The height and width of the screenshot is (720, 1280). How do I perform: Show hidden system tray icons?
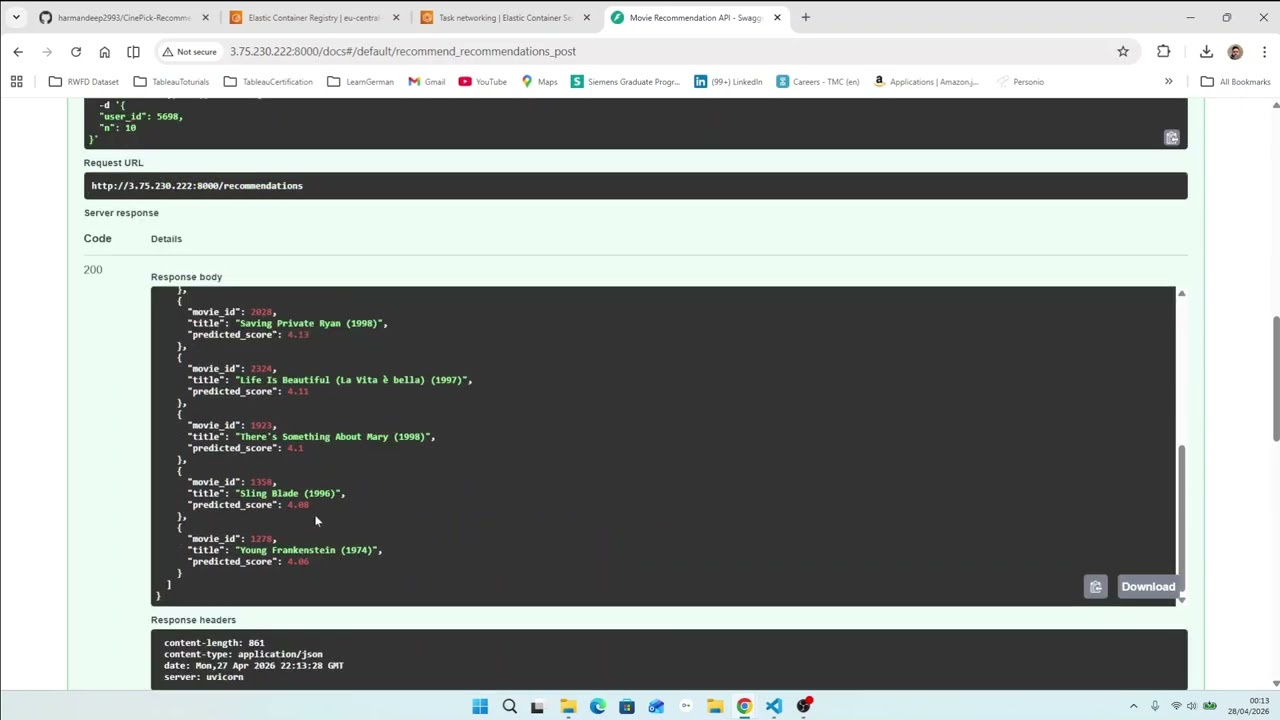[1133, 706]
